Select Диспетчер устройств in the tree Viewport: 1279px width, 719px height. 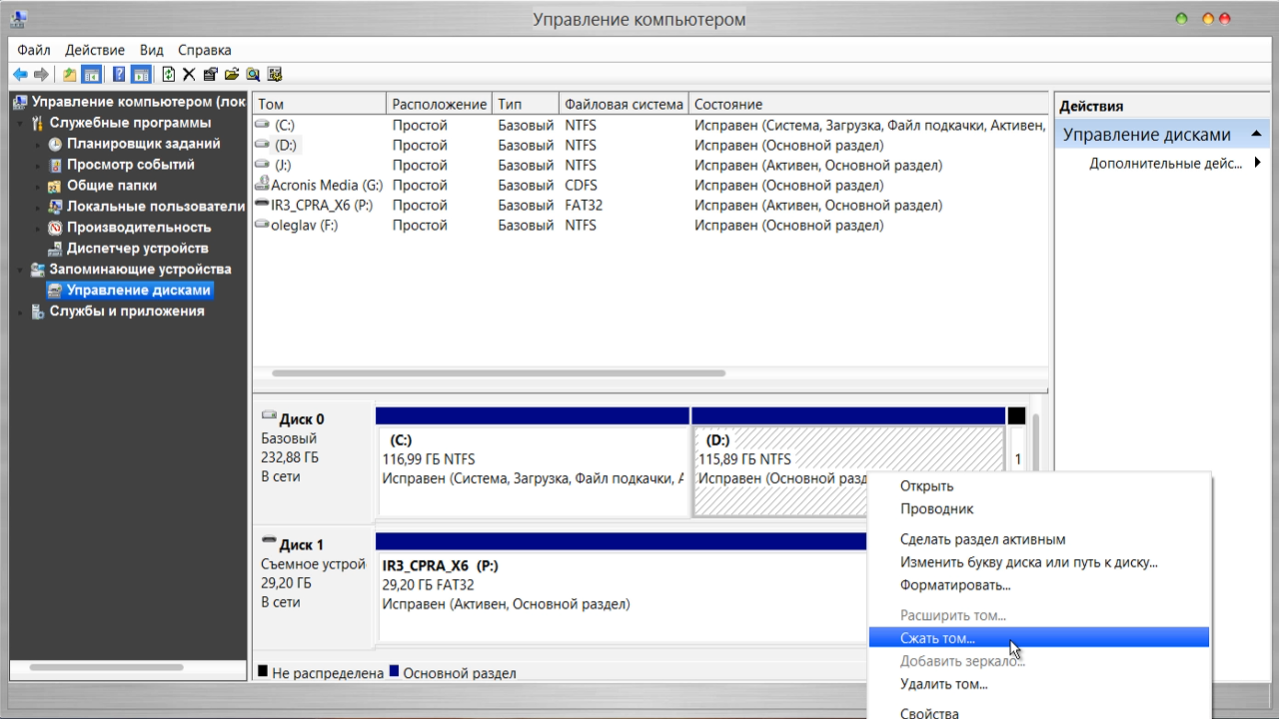(137, 248)
